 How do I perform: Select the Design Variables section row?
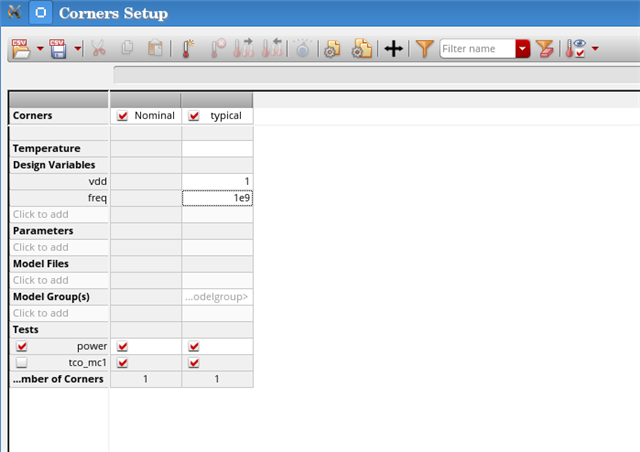(x=59, y=165)
